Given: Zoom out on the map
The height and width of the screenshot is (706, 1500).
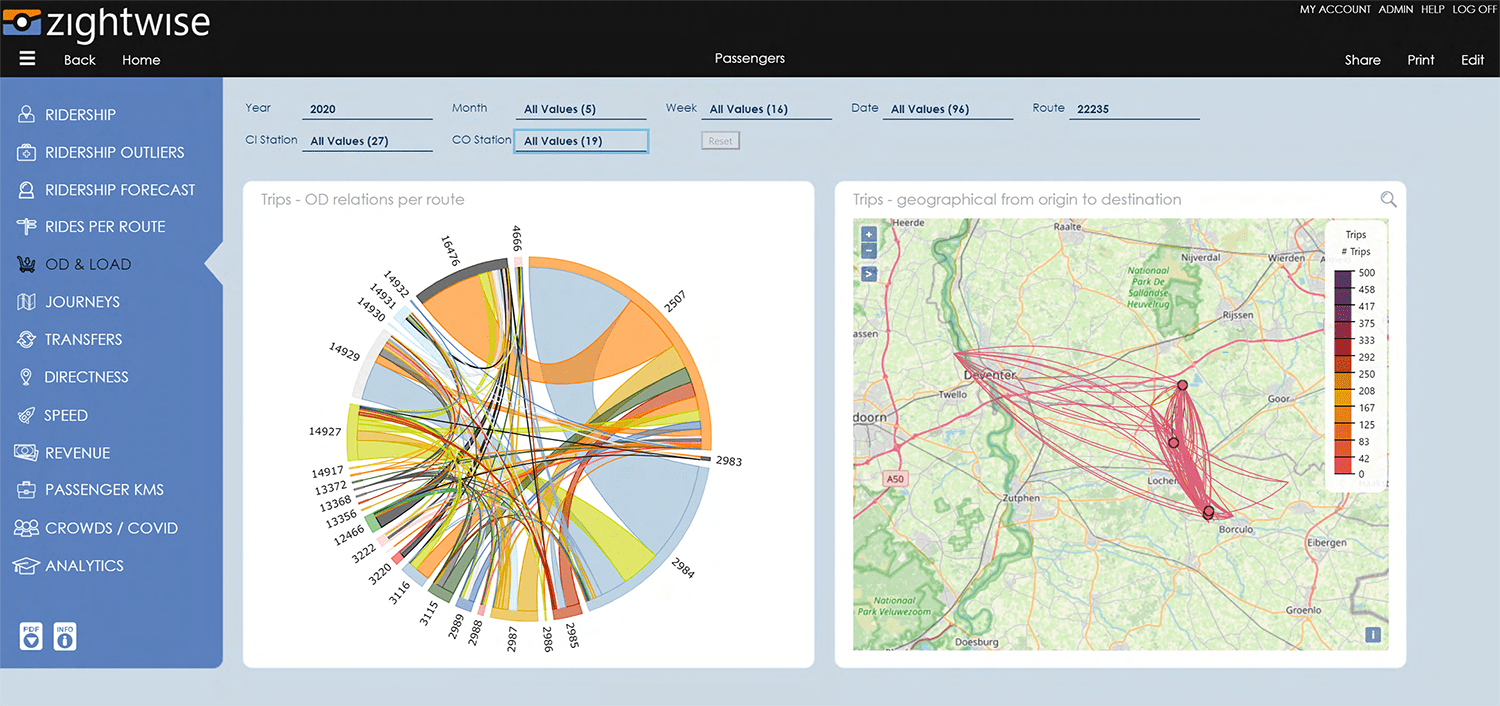Looking at the screenshot, I should (x=868, y=250).
